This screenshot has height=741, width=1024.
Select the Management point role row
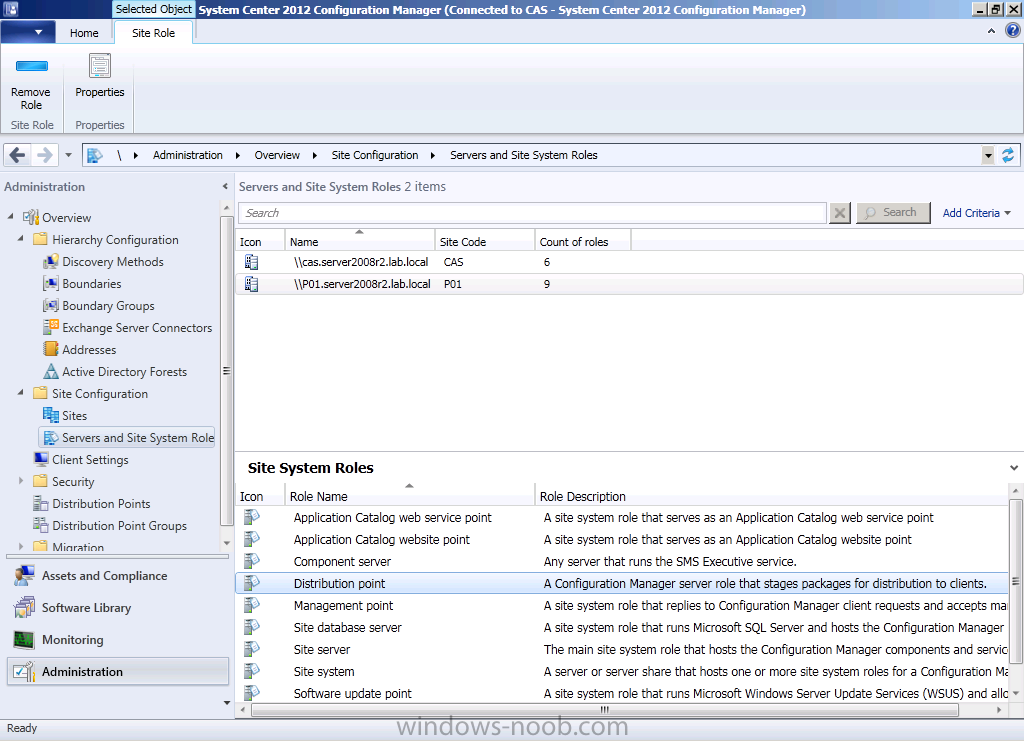[x=622, y=605]
